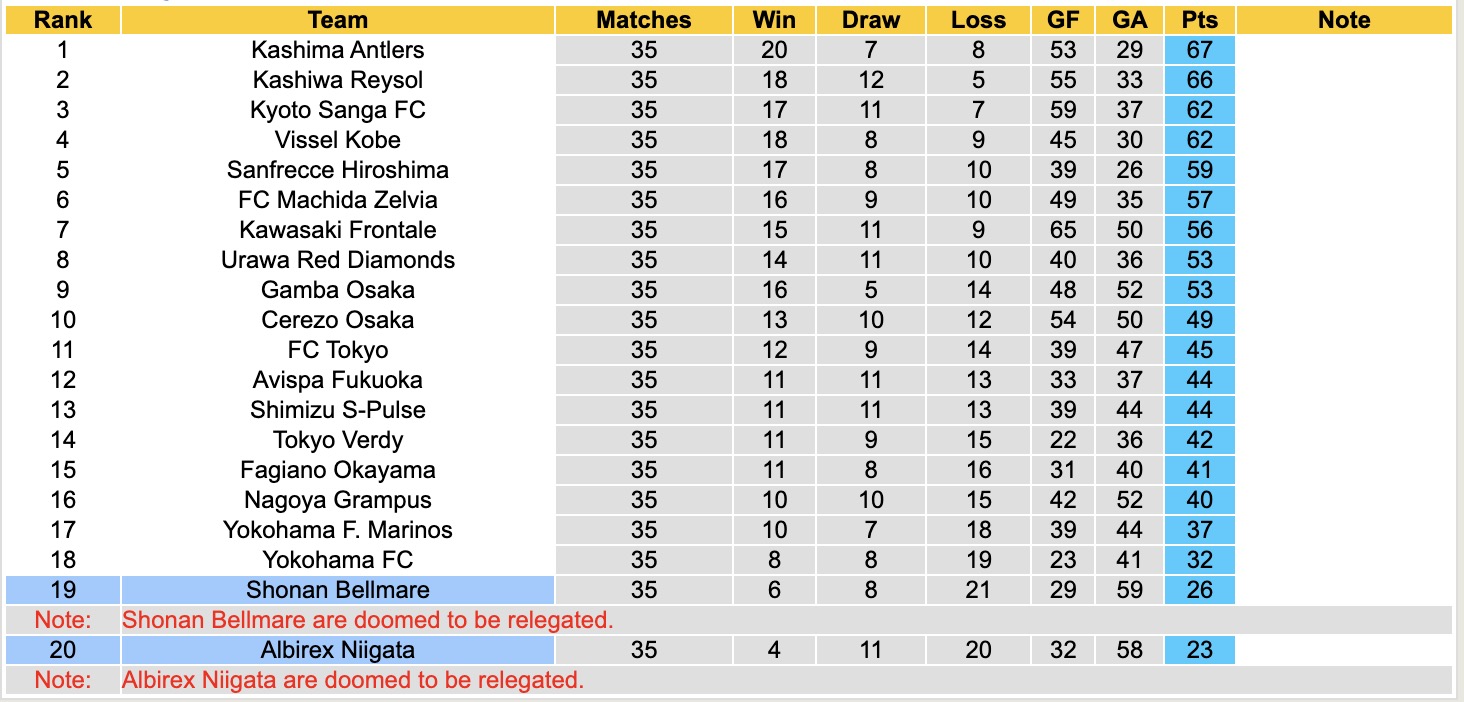The image size is (1464, 702).
Task: Open the Urawa Red Diamonds team entry
Action: click(x=338, y=260)
